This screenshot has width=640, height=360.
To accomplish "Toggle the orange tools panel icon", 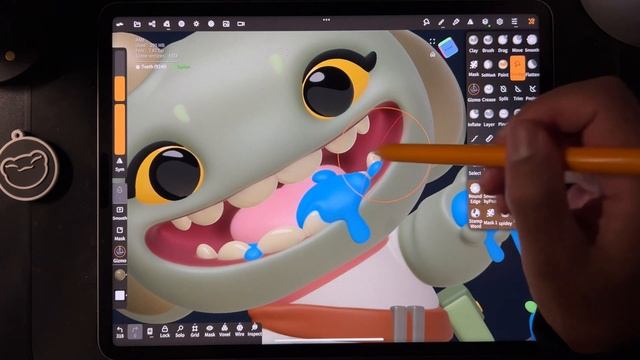I will click(531, 21).
